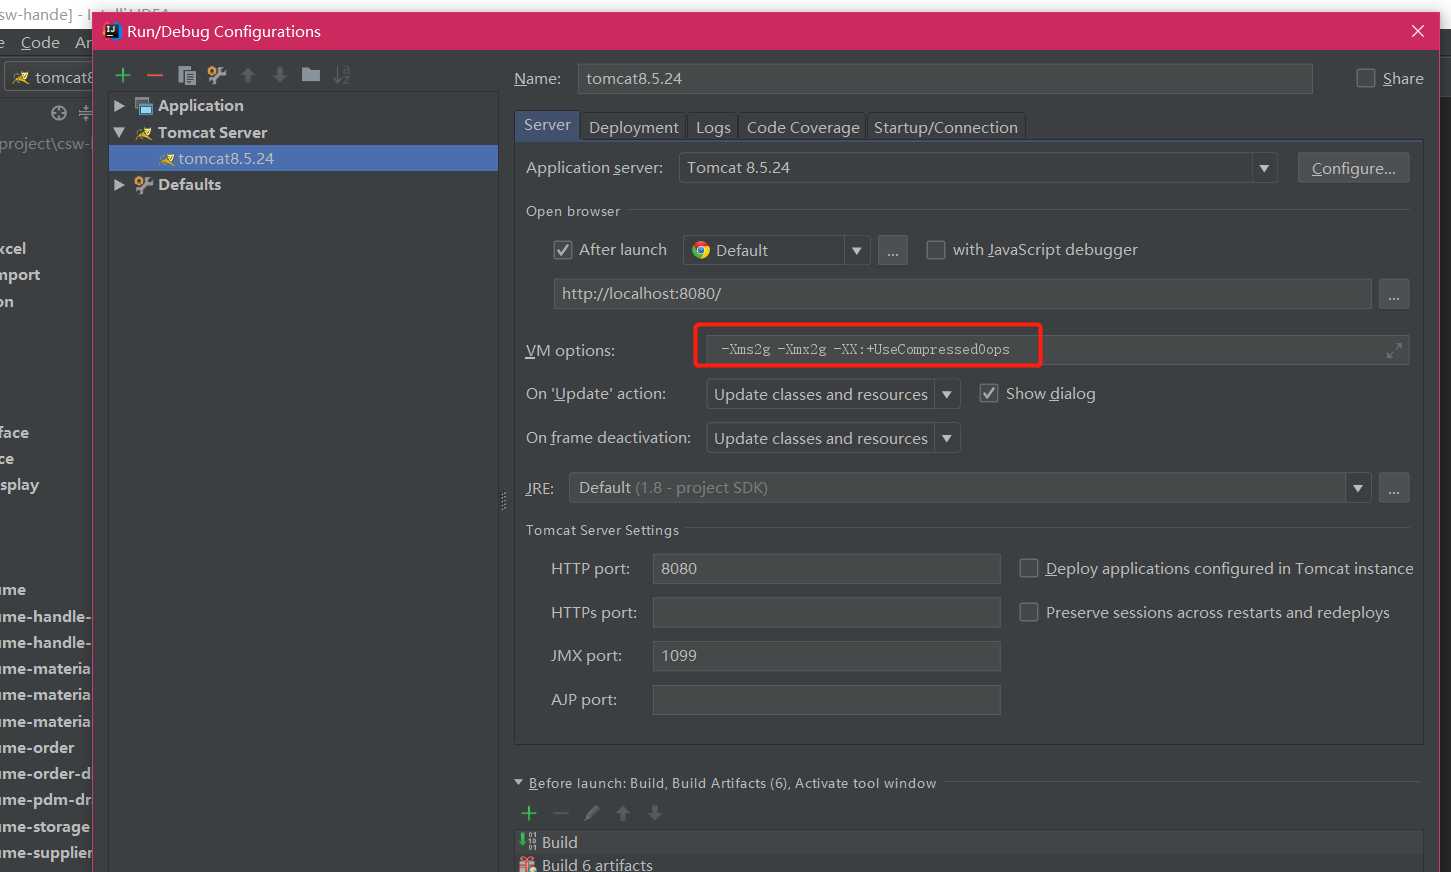Enable Preserve sessions across restarts and redeploys
1451x872 pixels.
[1028, 612]
